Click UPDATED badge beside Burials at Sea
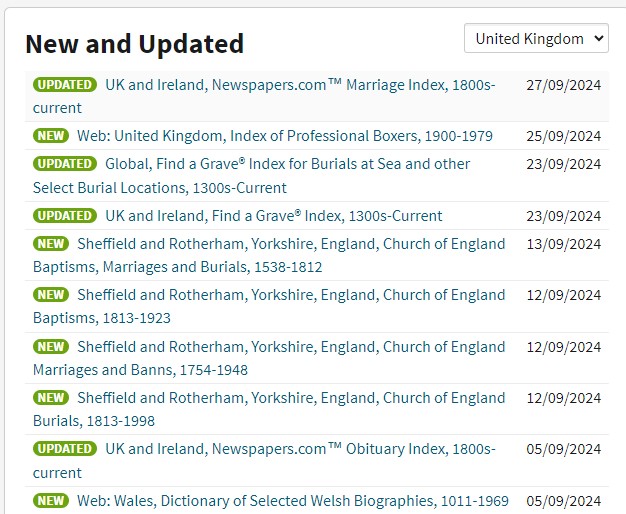Viewport: 626px width, 514px height. point(64,164)
